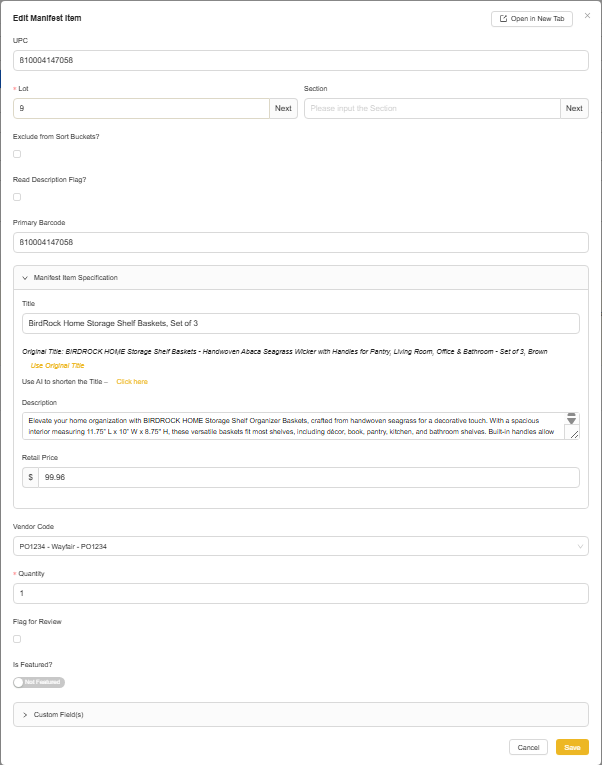Click into the Retail Price field

pyautogui.click(x=308, y=477)
